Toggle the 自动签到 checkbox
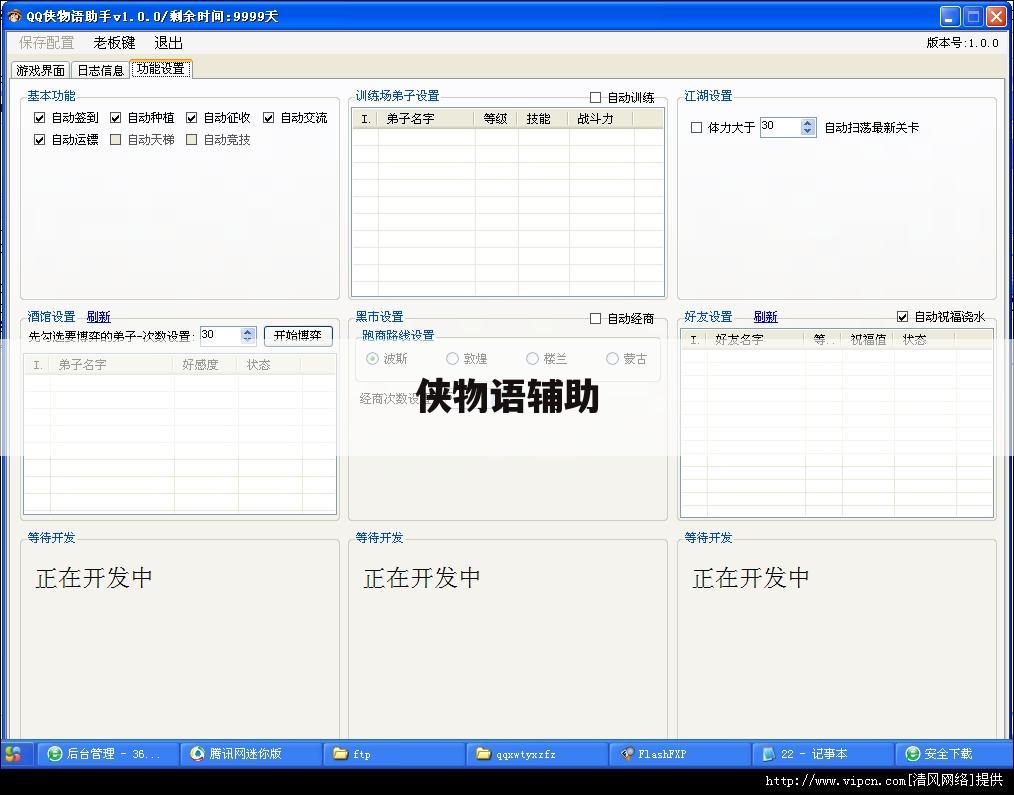The width and height of the screenshot is (1014, 795). tap(39, 118)
